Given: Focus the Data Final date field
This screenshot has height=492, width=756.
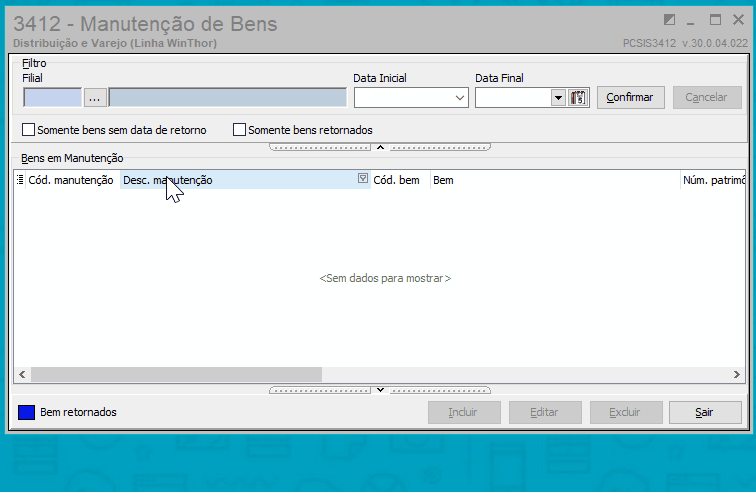Looking at the screenshot, I should tap(513, 98).
